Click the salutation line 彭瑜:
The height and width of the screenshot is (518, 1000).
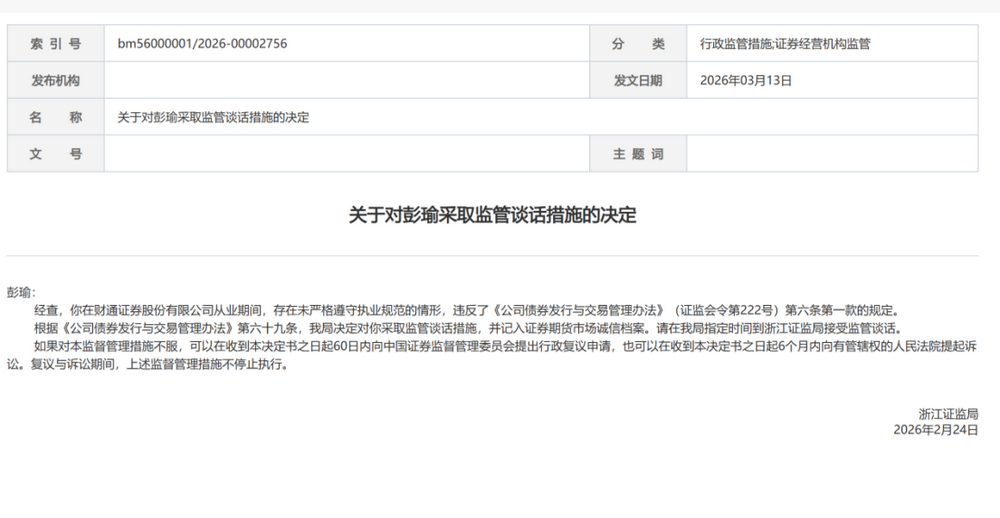coord(21,292)
